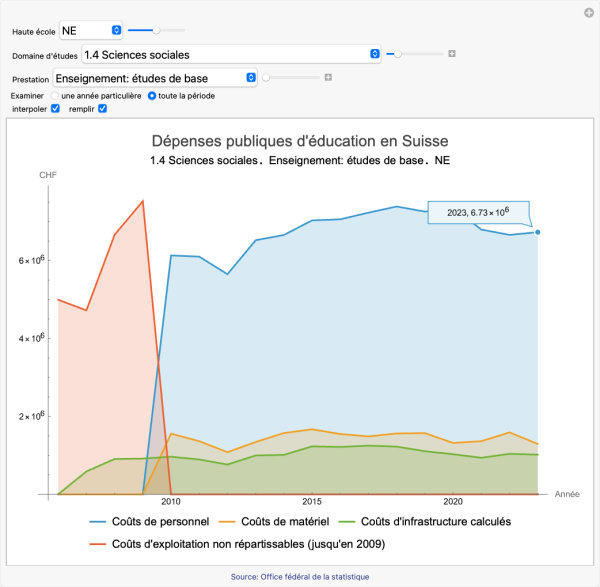Open the Prestation dropdown menu
This screenshot has height=587, width=600.
(154, 77)
